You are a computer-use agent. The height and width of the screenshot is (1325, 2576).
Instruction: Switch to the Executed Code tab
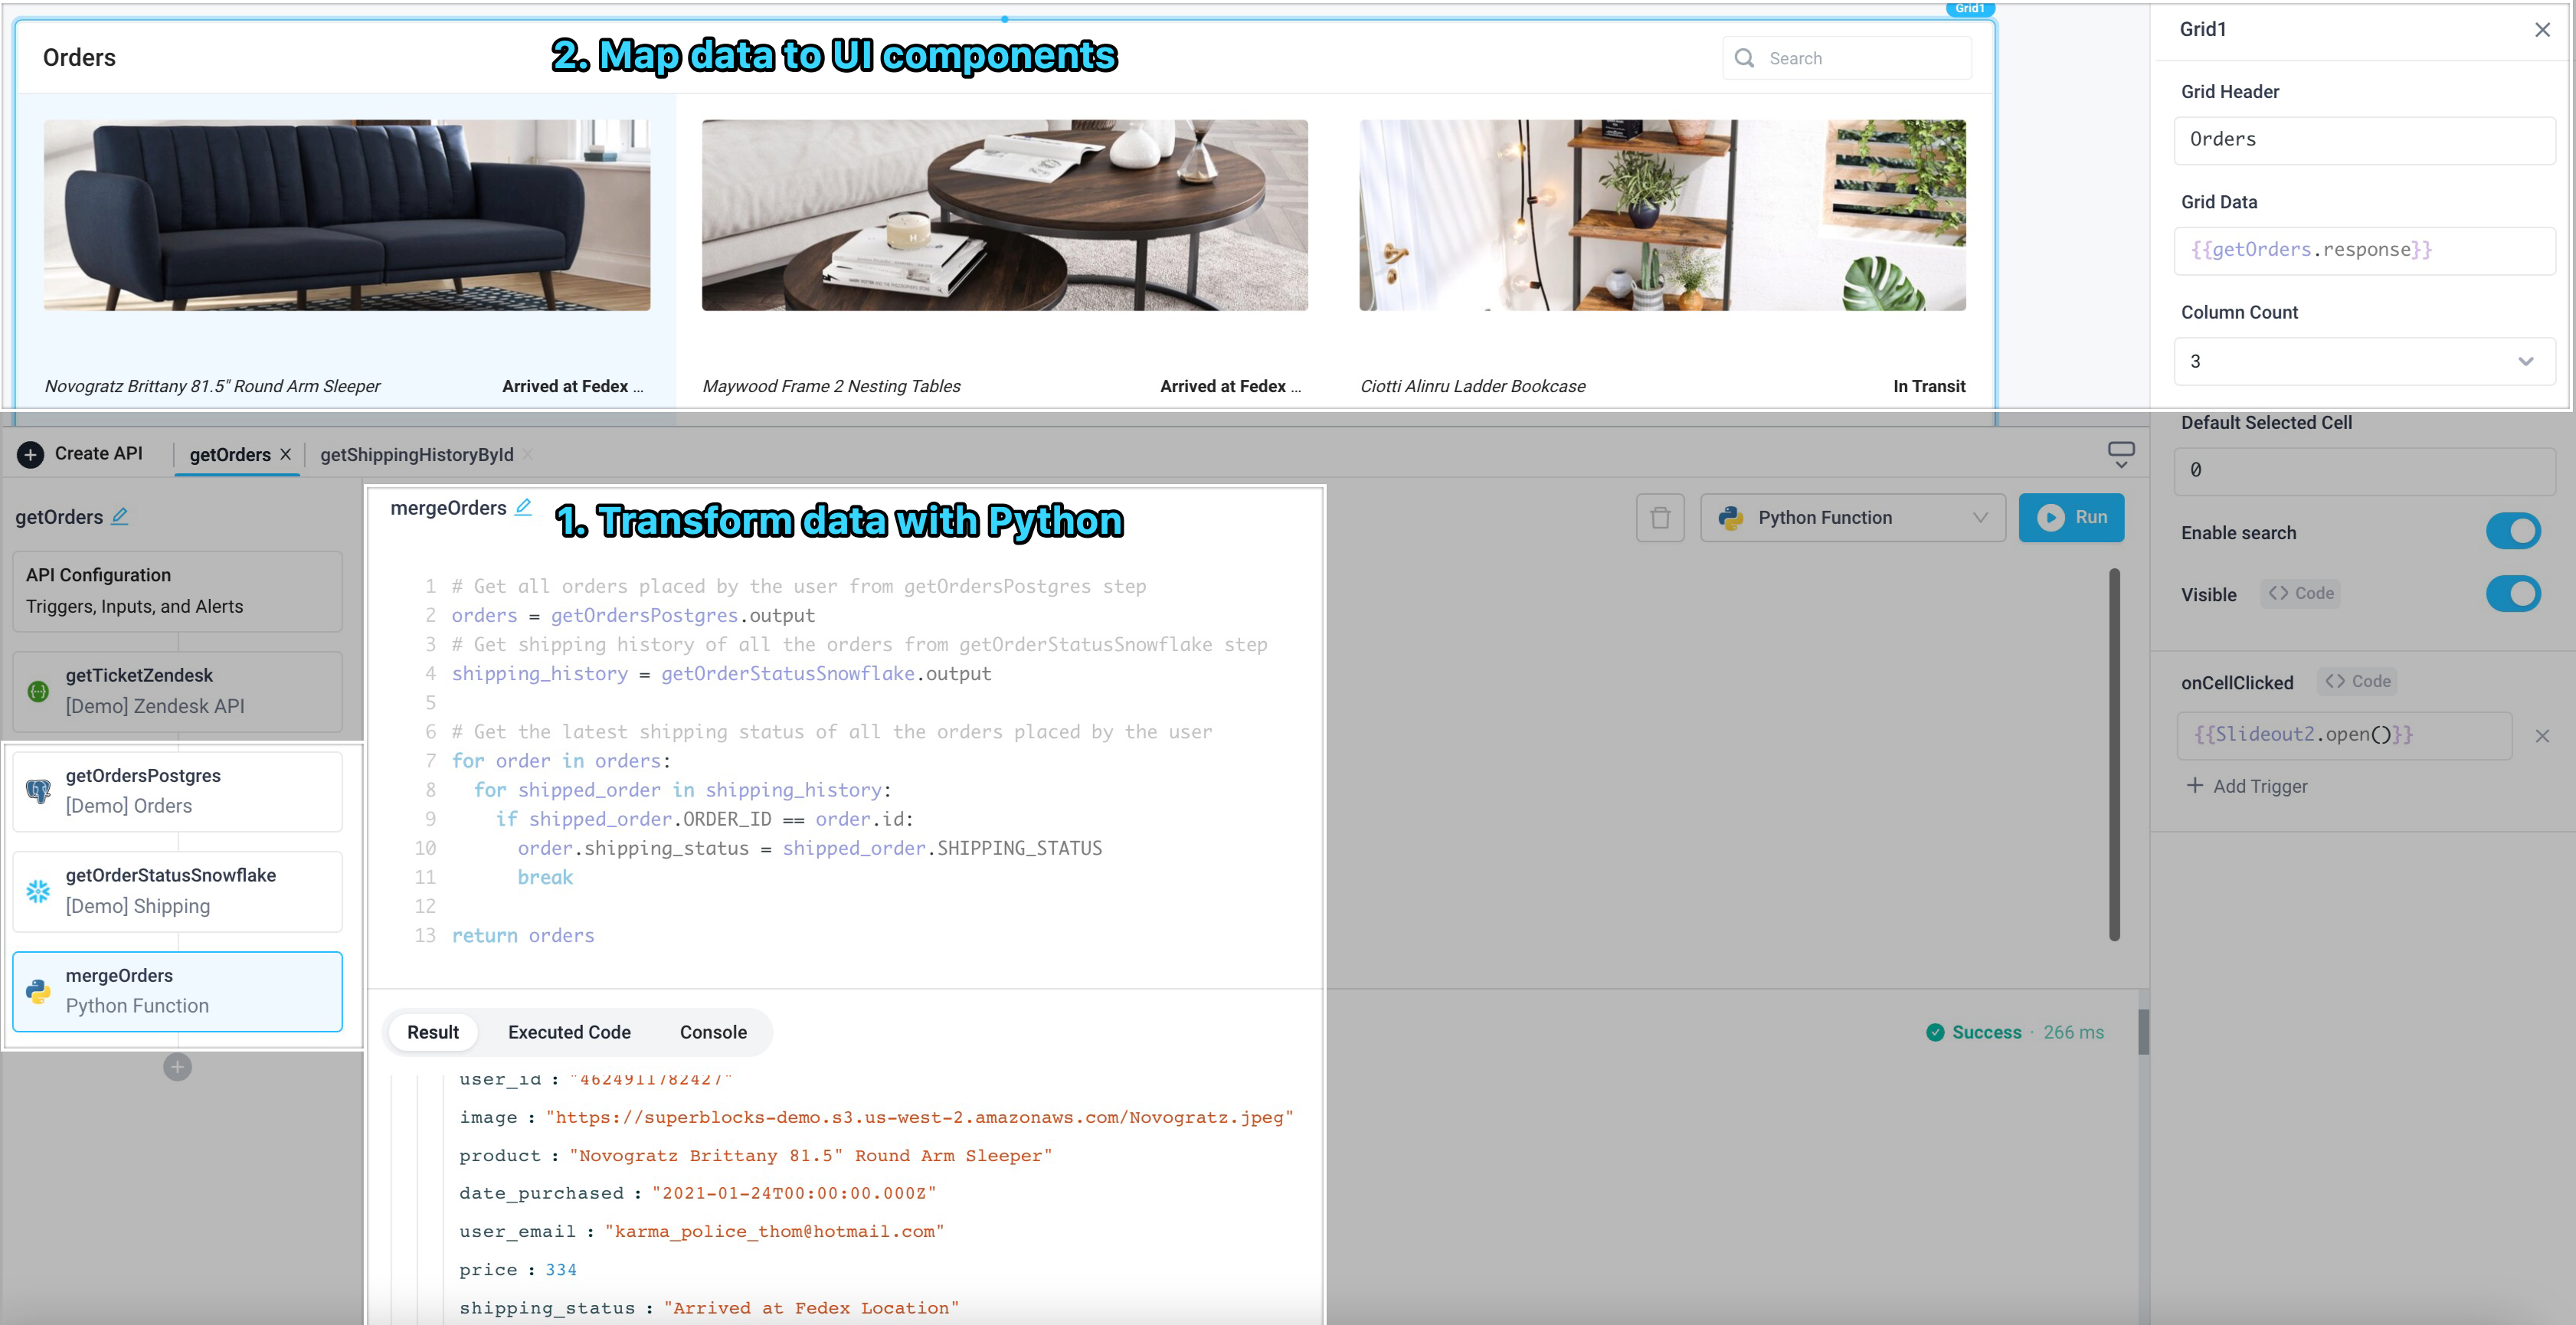pyautogui.click(x=569, y=1032)
